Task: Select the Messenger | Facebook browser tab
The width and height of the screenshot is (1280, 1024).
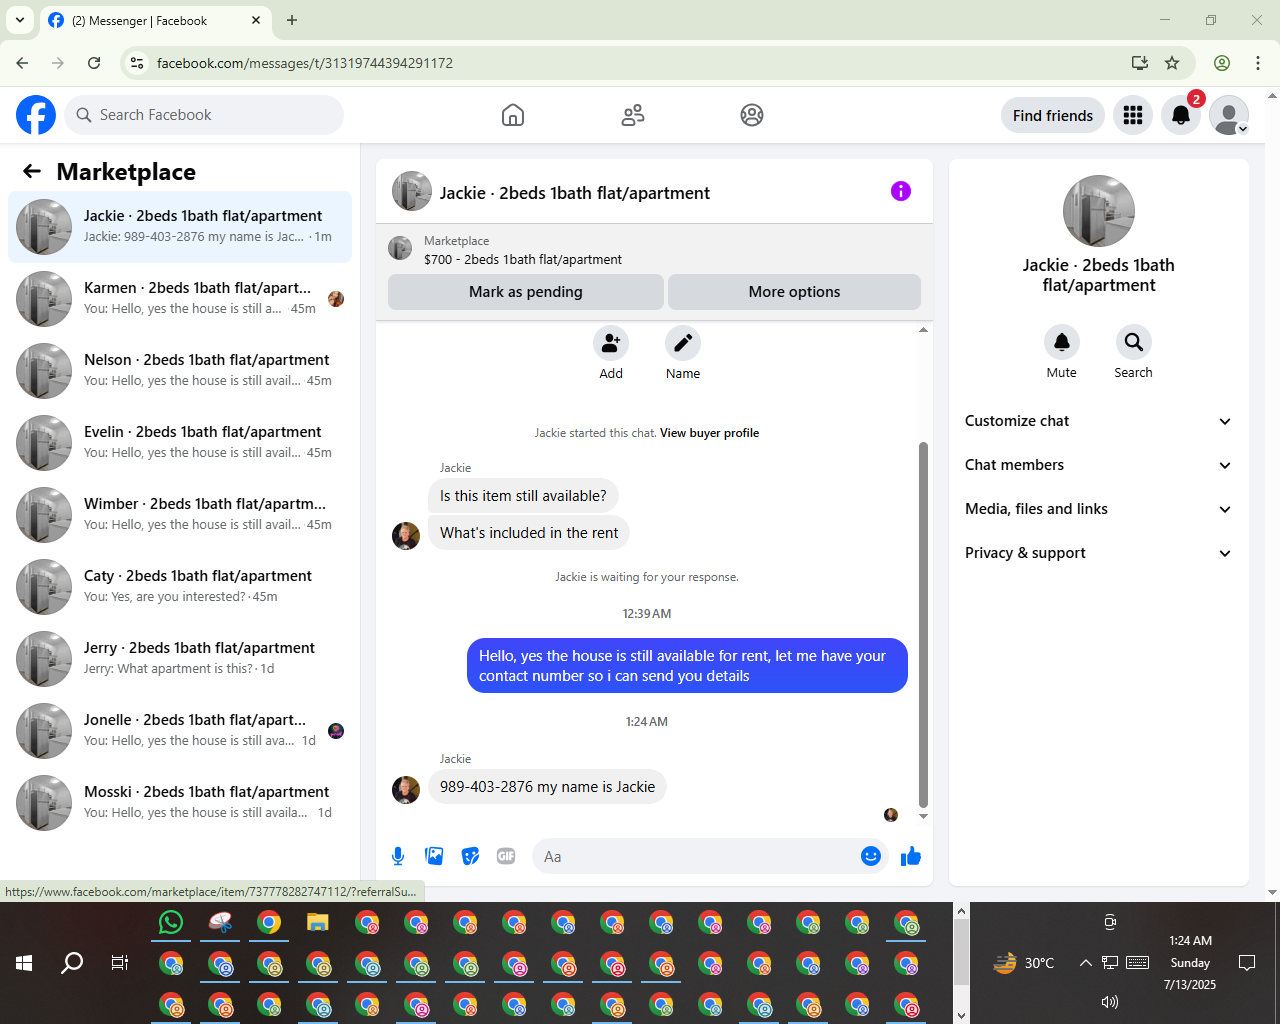Action: pyautogui.click(x=155, y=20)
